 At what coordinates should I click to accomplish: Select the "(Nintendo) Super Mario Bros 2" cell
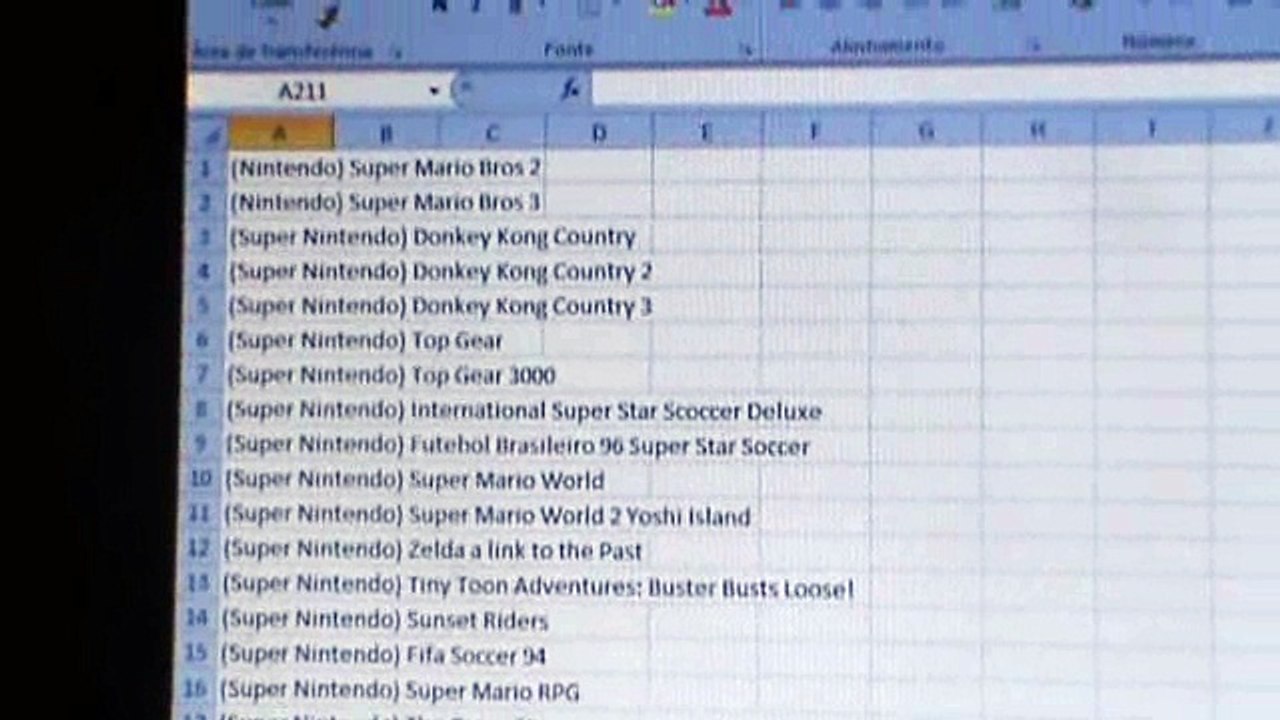[x=386, y=167]
